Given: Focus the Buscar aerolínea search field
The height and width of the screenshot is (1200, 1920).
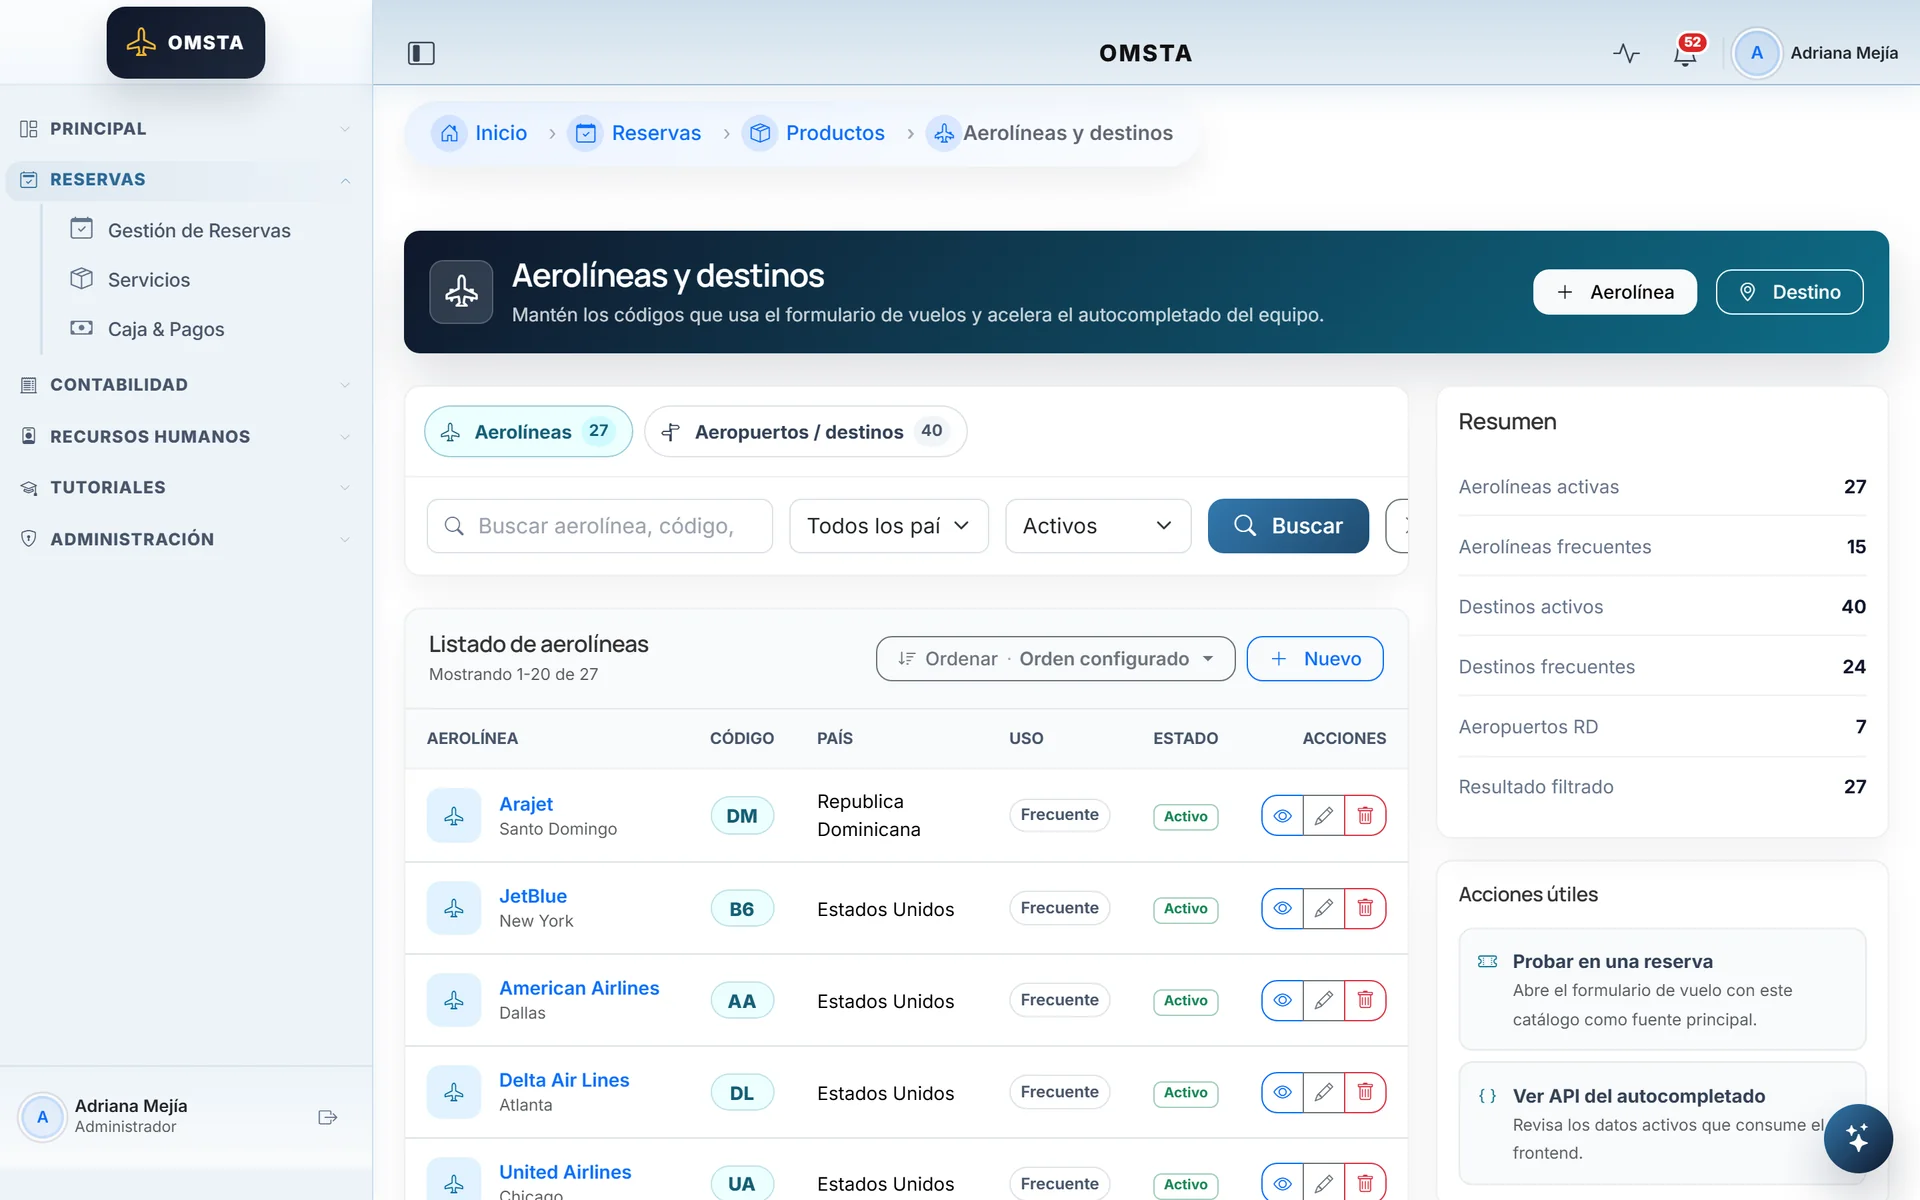Looking at the screenshot, I should coord(600,526).
